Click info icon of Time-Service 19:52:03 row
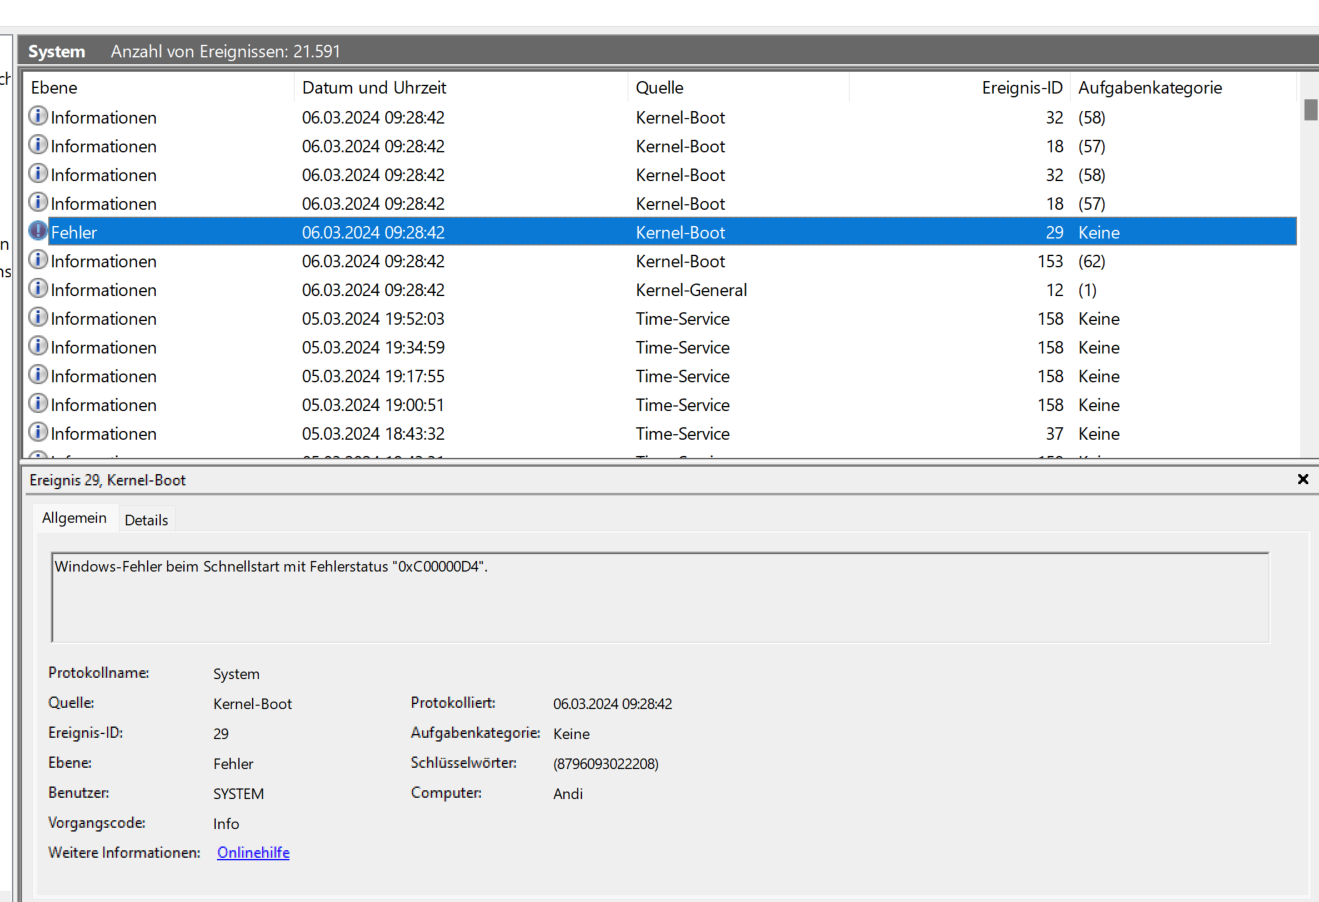Image resolution: width=1319 pixels, height=902 pixels. click(38, 318)
